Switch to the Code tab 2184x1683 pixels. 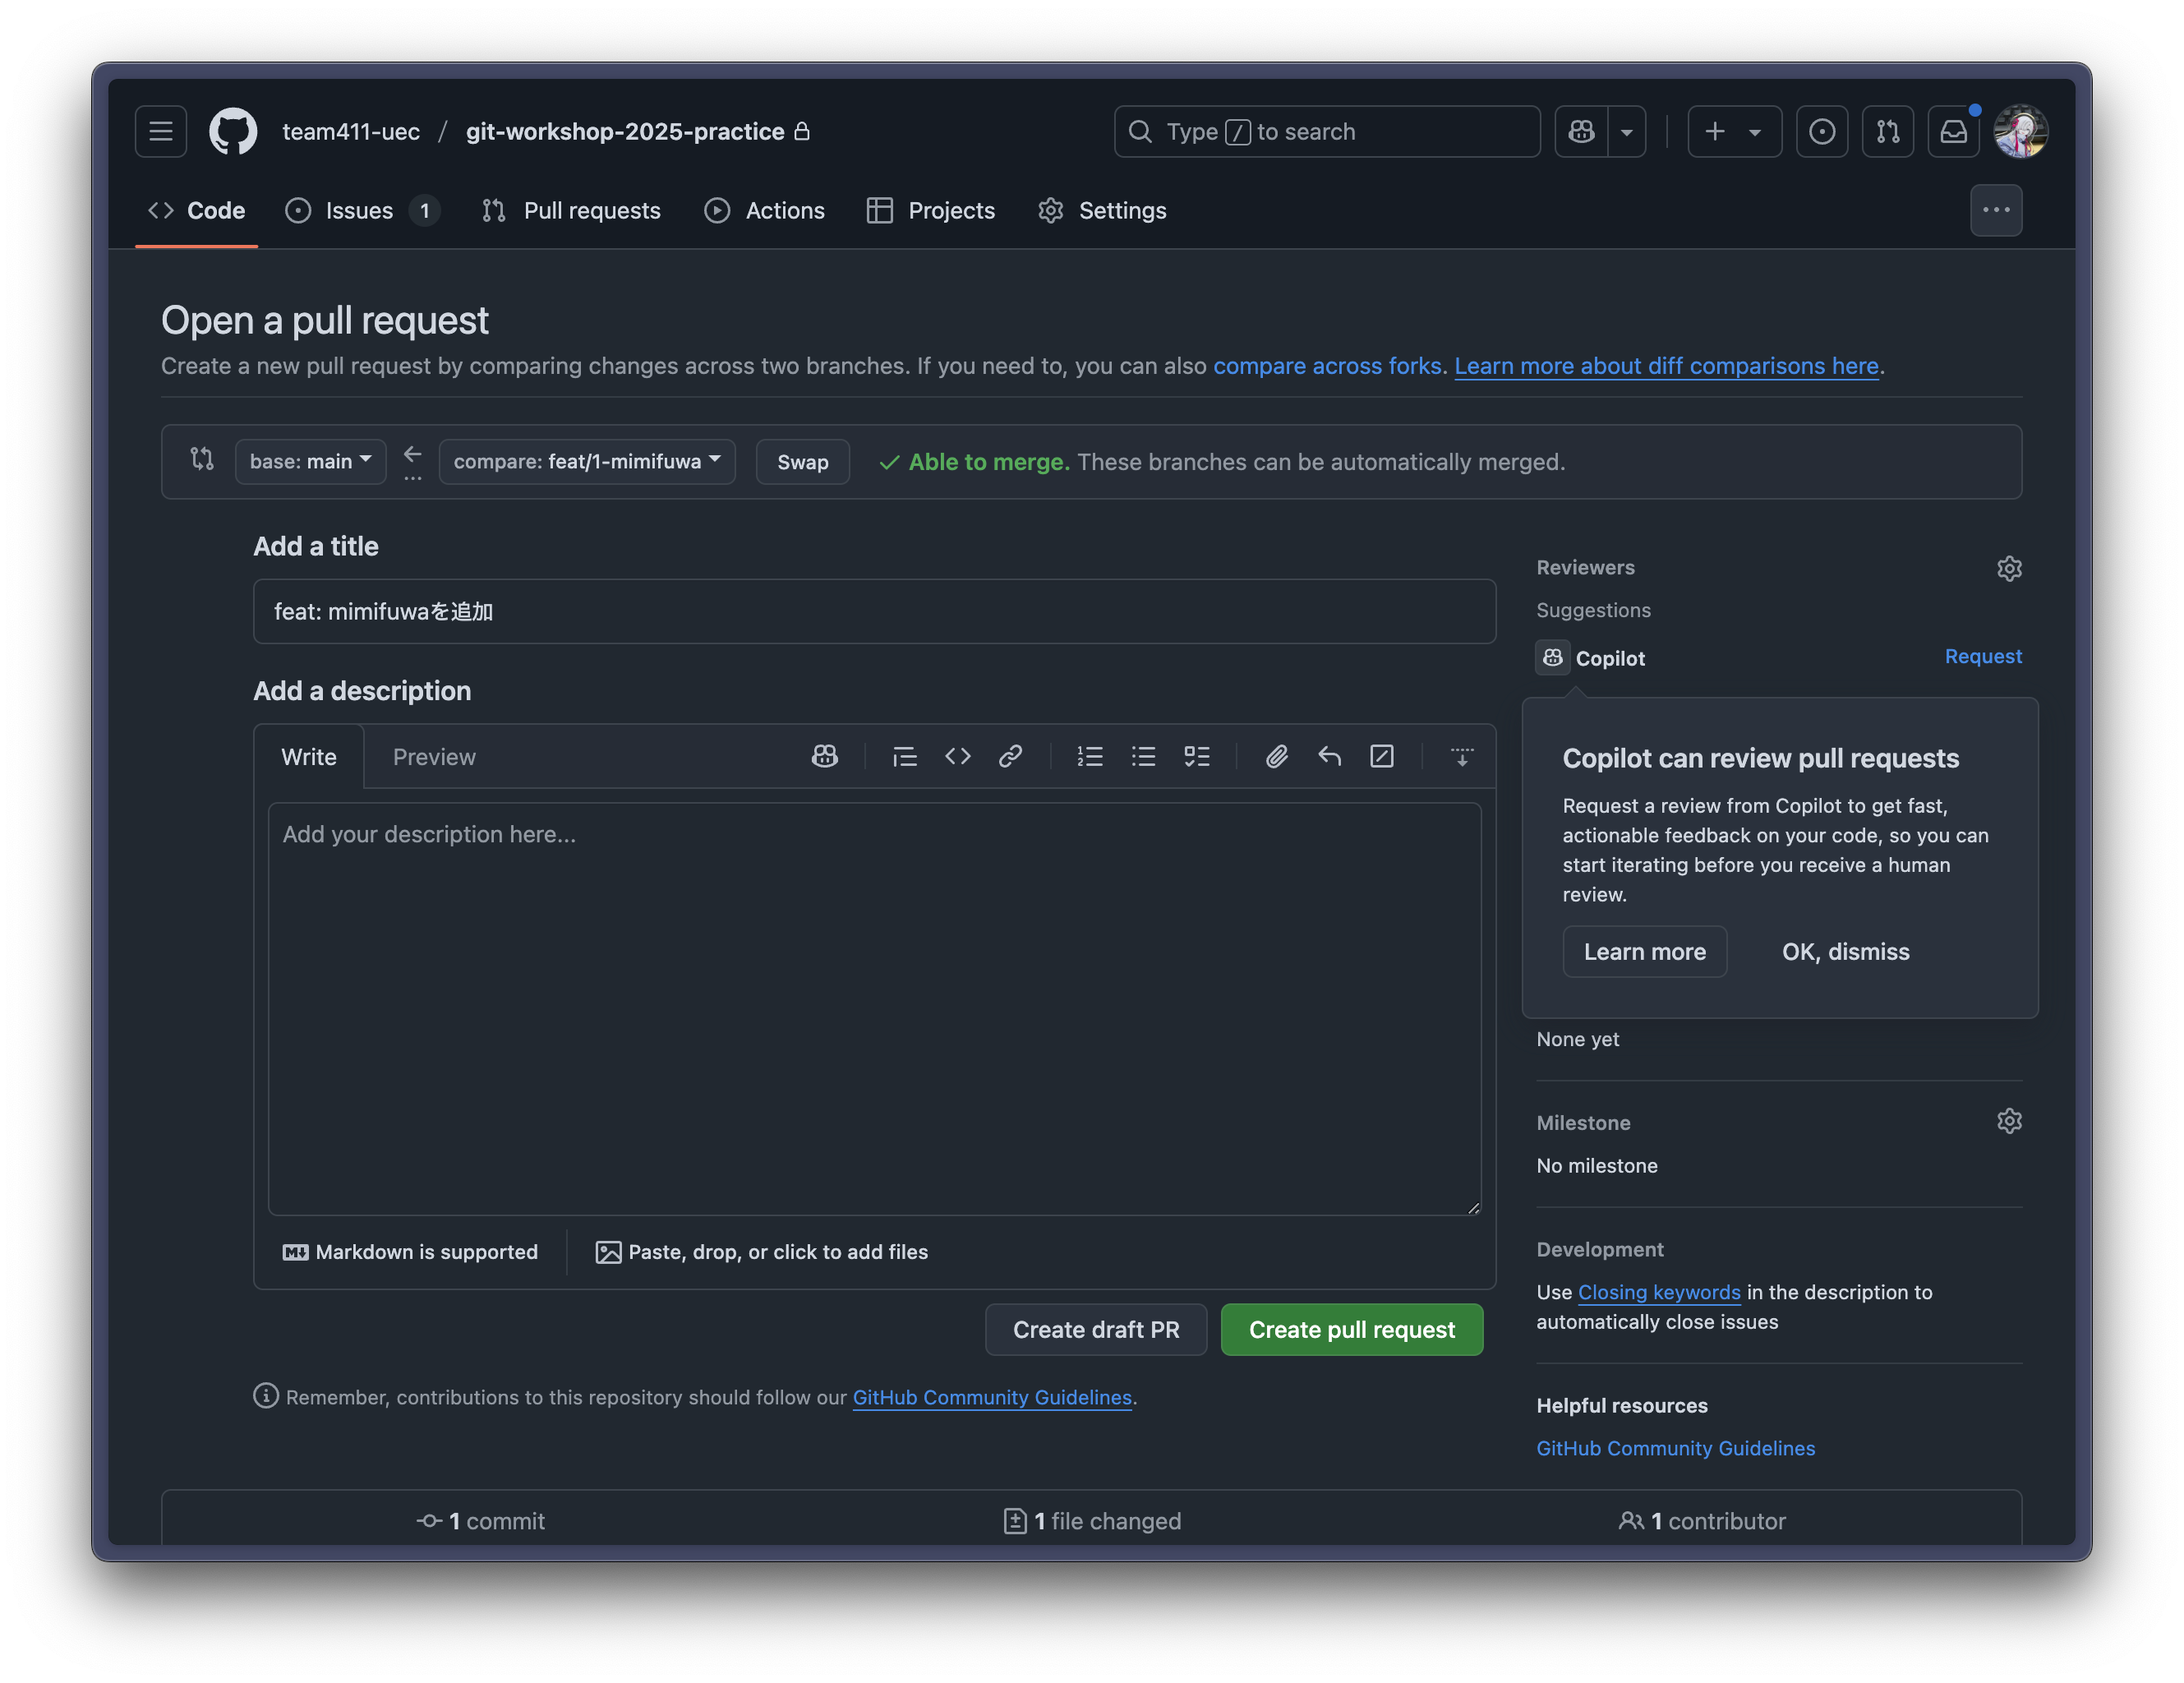pos(197,211)
